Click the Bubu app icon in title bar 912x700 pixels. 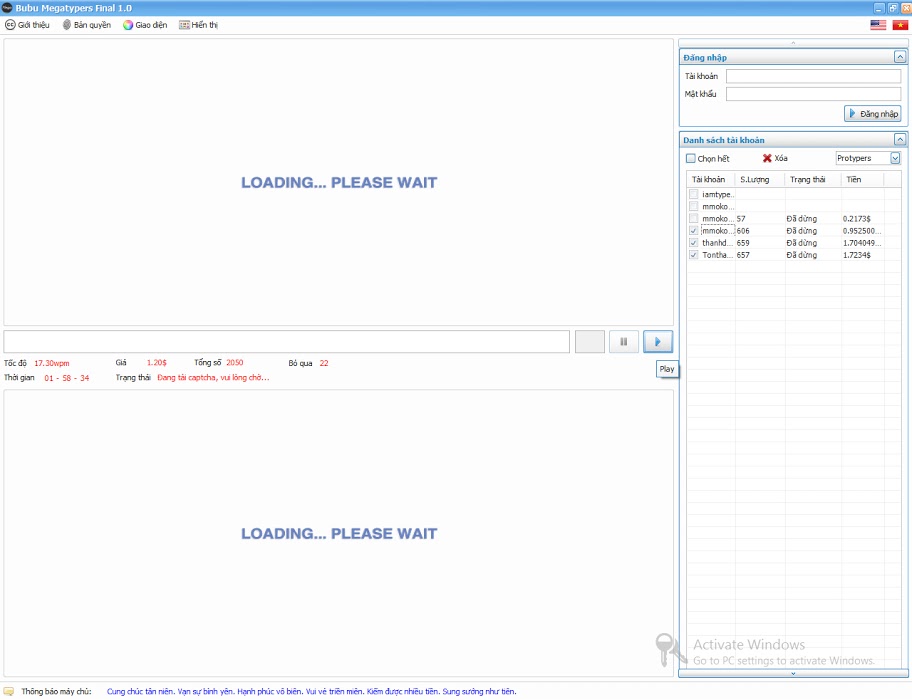8,8
